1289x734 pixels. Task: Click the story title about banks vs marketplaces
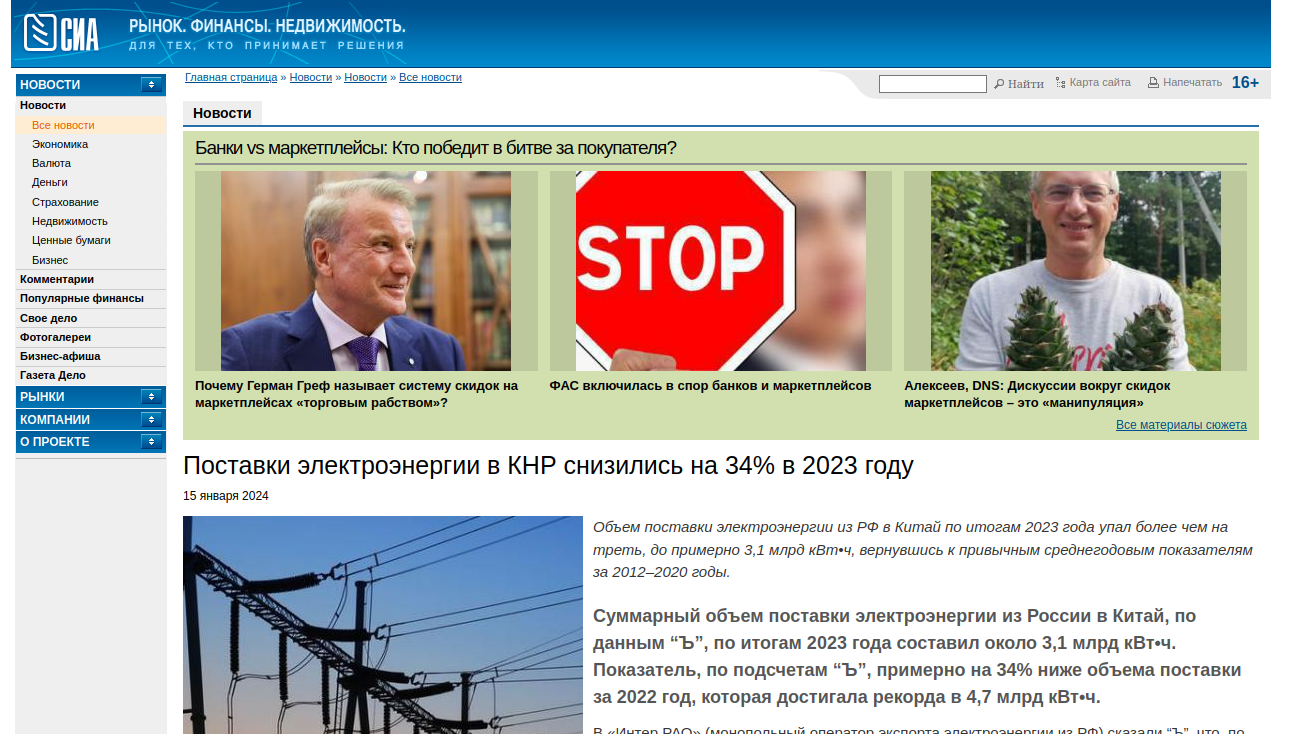436,148
